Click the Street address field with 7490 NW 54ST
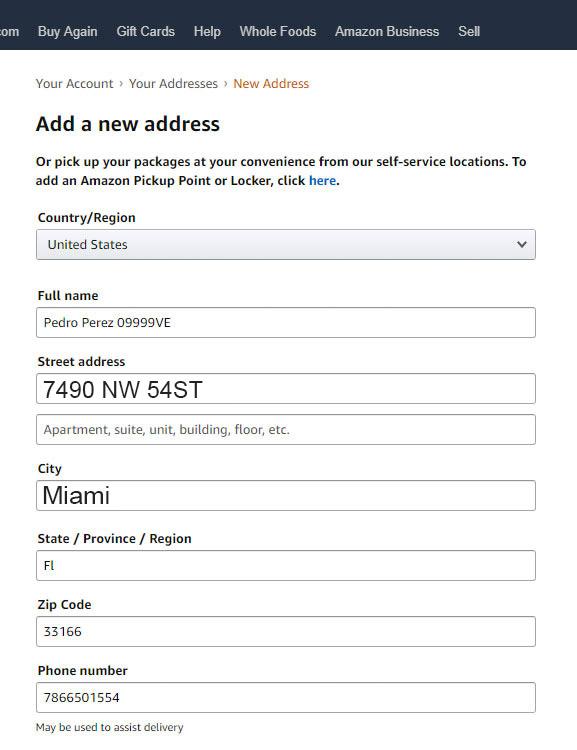The width and height of the screenshot is (577, 750). 286,388
